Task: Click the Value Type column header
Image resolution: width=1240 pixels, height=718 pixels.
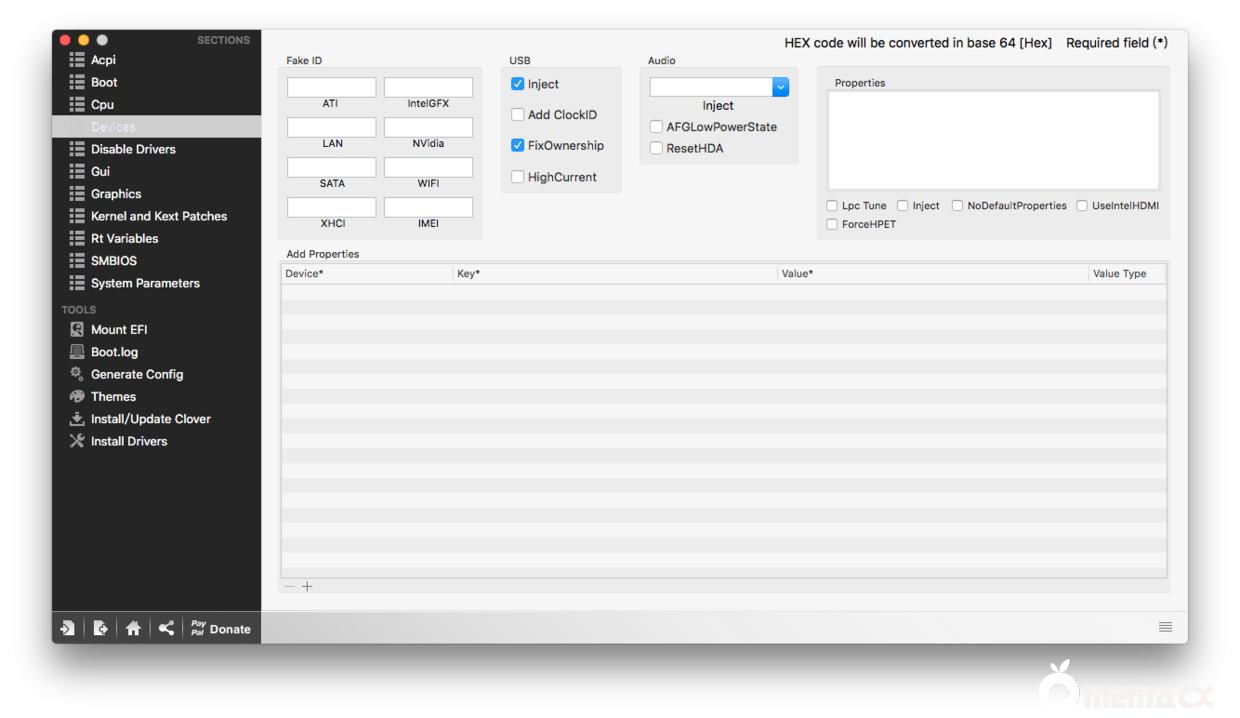Action: point(1119,274)
